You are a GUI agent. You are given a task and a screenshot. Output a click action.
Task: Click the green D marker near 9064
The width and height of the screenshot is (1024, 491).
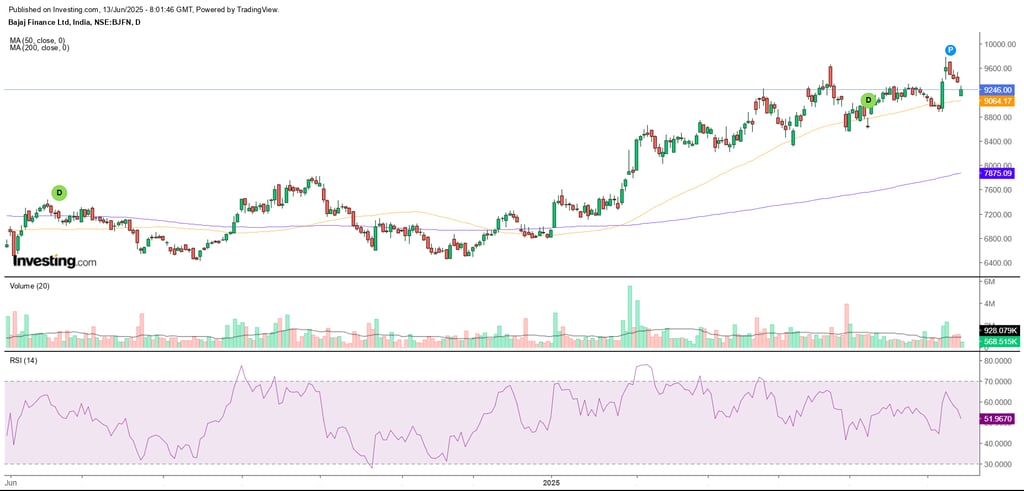tap(868, 100)
